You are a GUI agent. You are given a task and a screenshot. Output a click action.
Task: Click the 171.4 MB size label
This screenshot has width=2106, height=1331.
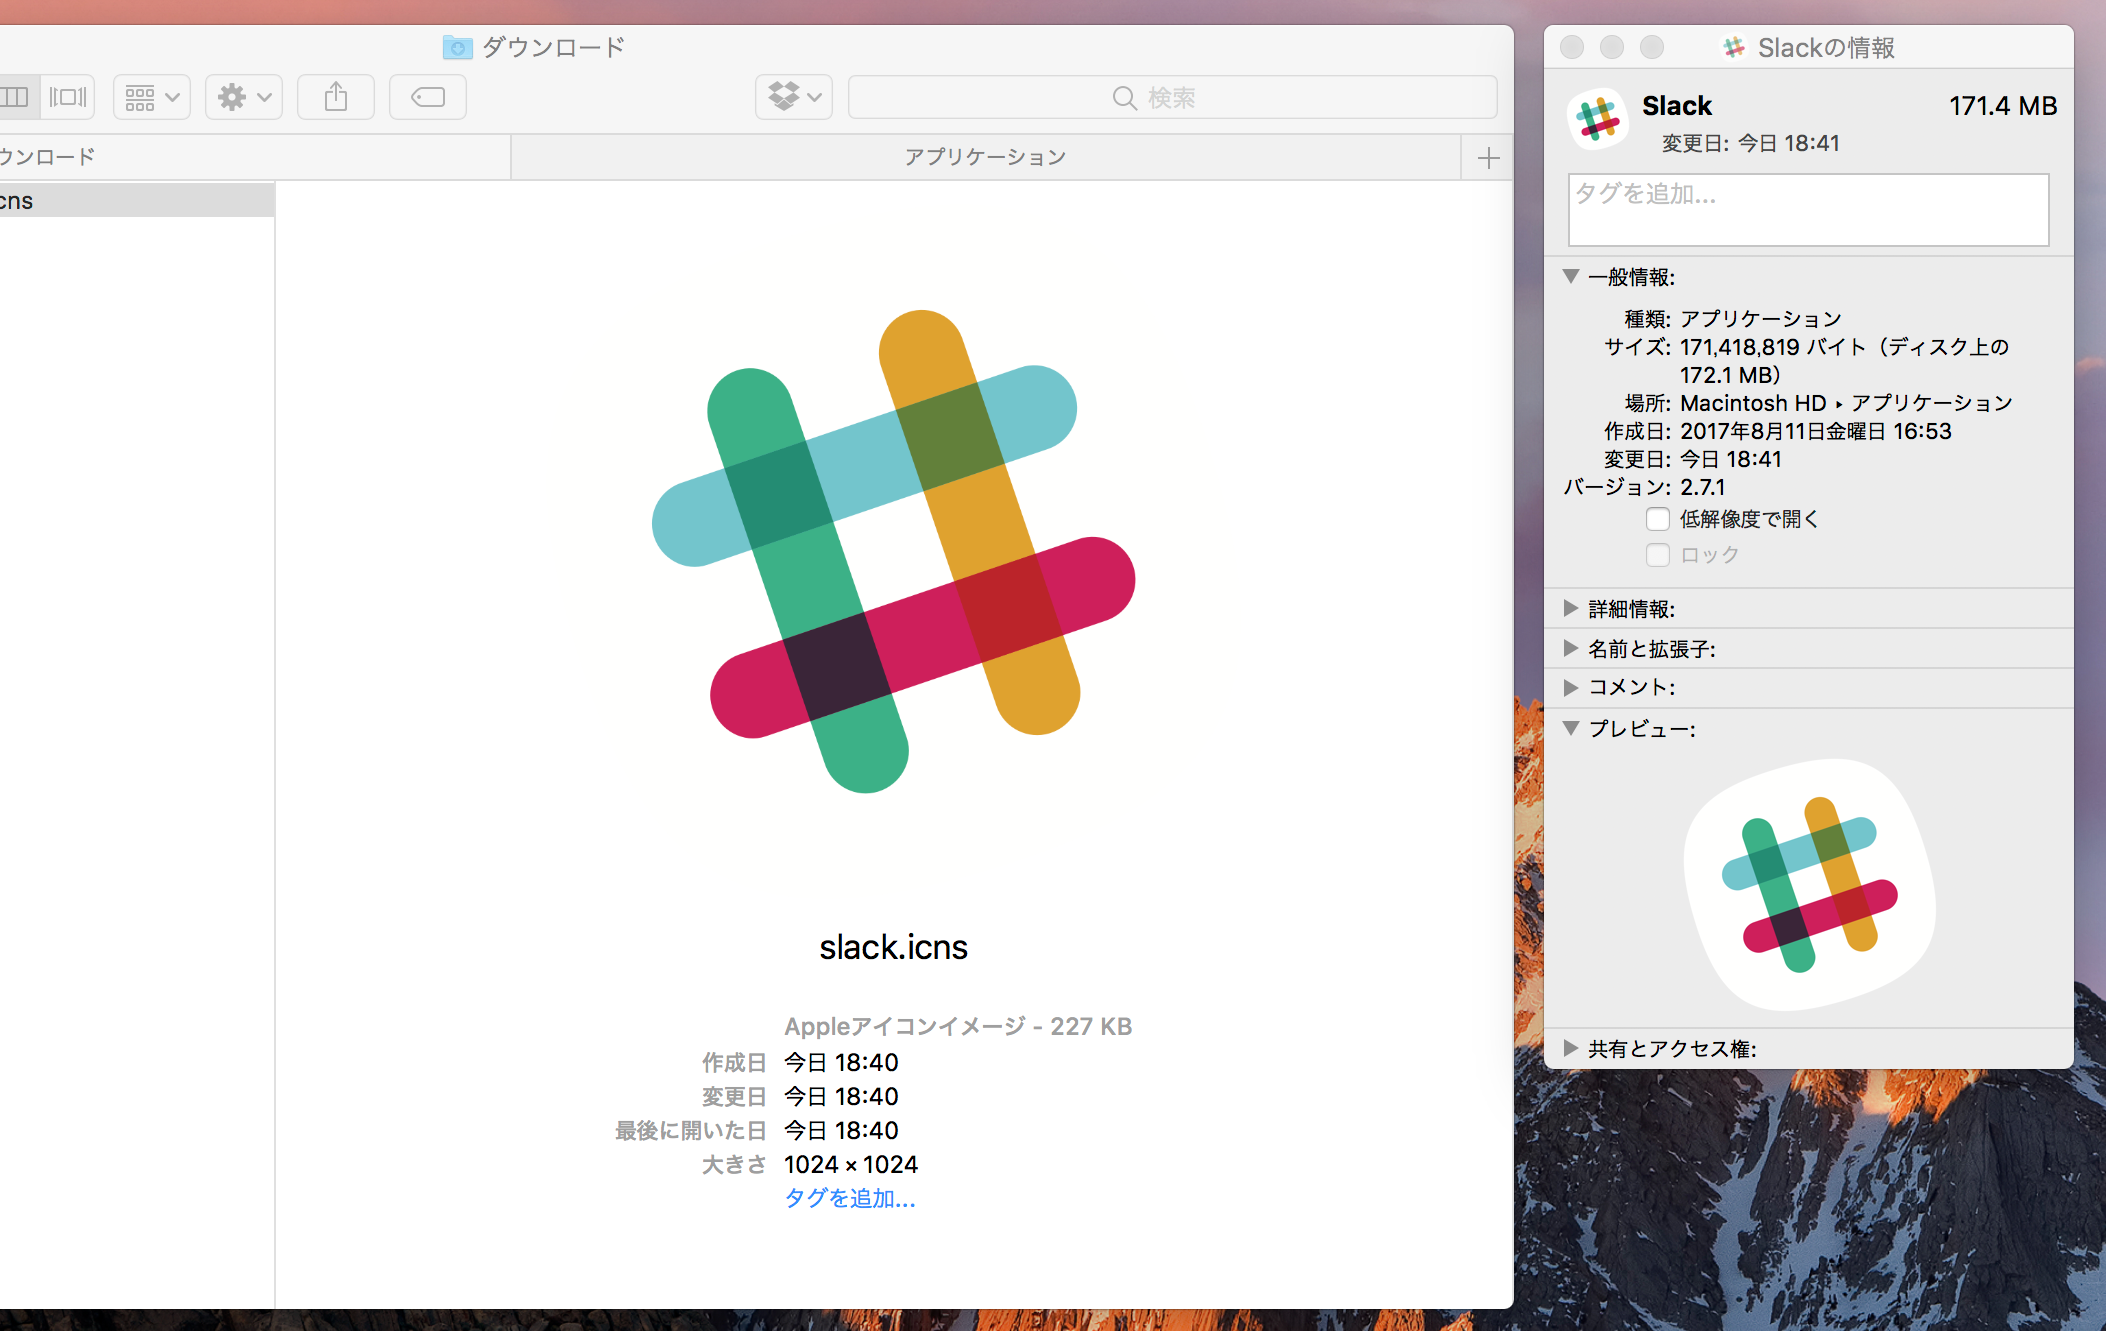point(2003,106)
